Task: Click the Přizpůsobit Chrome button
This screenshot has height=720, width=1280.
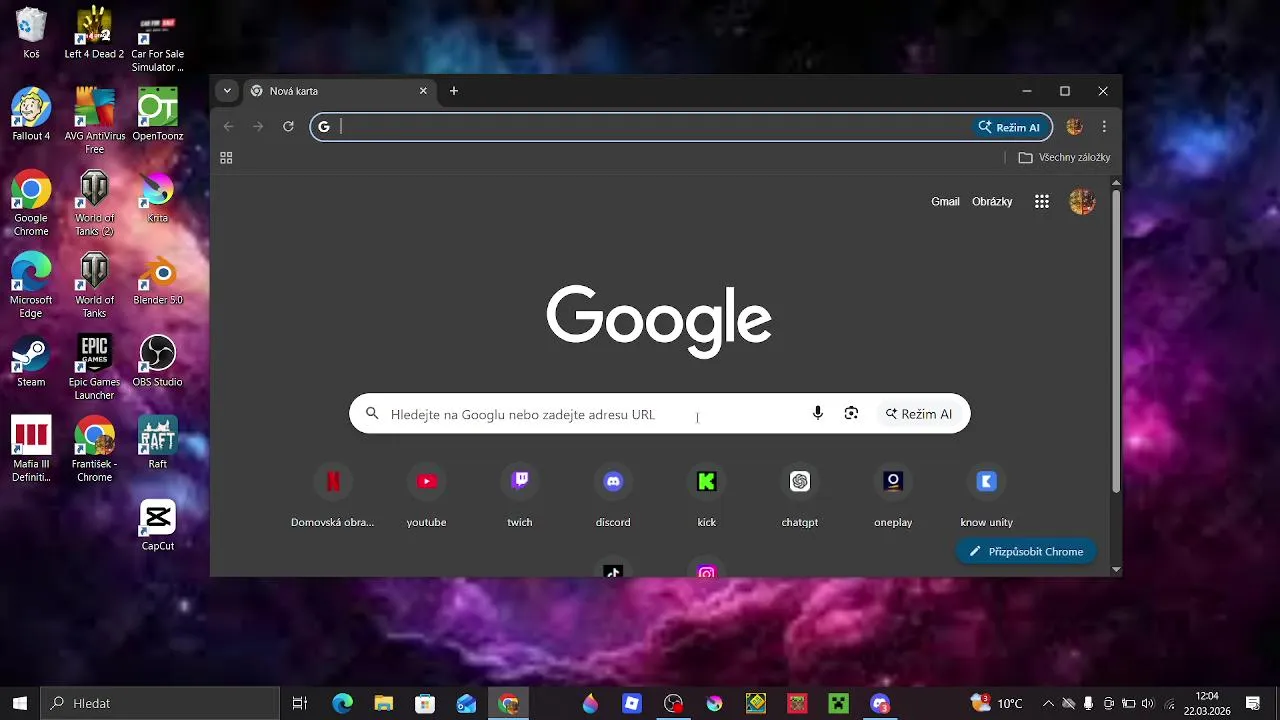Action: (x=1026, y=551)
